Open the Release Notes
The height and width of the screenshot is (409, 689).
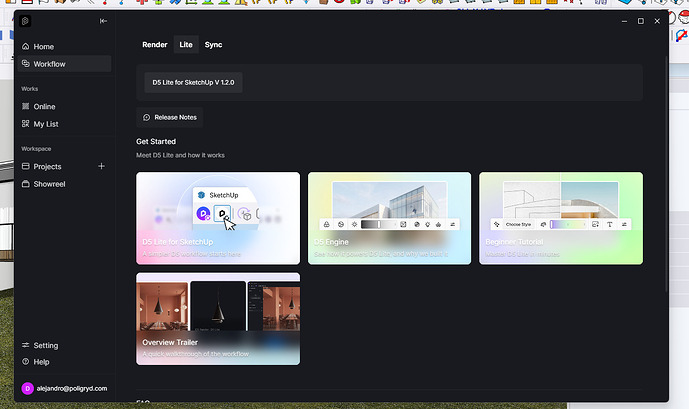pos(170,117)
